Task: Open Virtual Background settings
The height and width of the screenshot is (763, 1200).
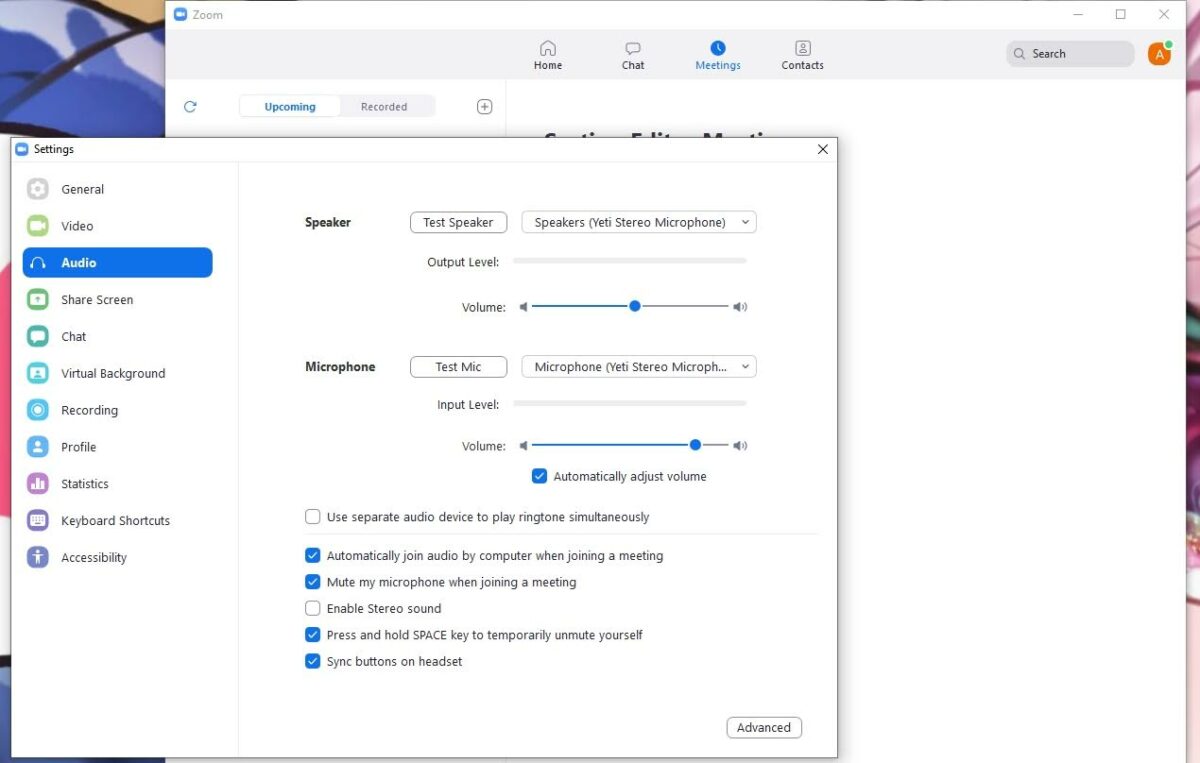Action: pyautogui.click(x=113, y=373)
